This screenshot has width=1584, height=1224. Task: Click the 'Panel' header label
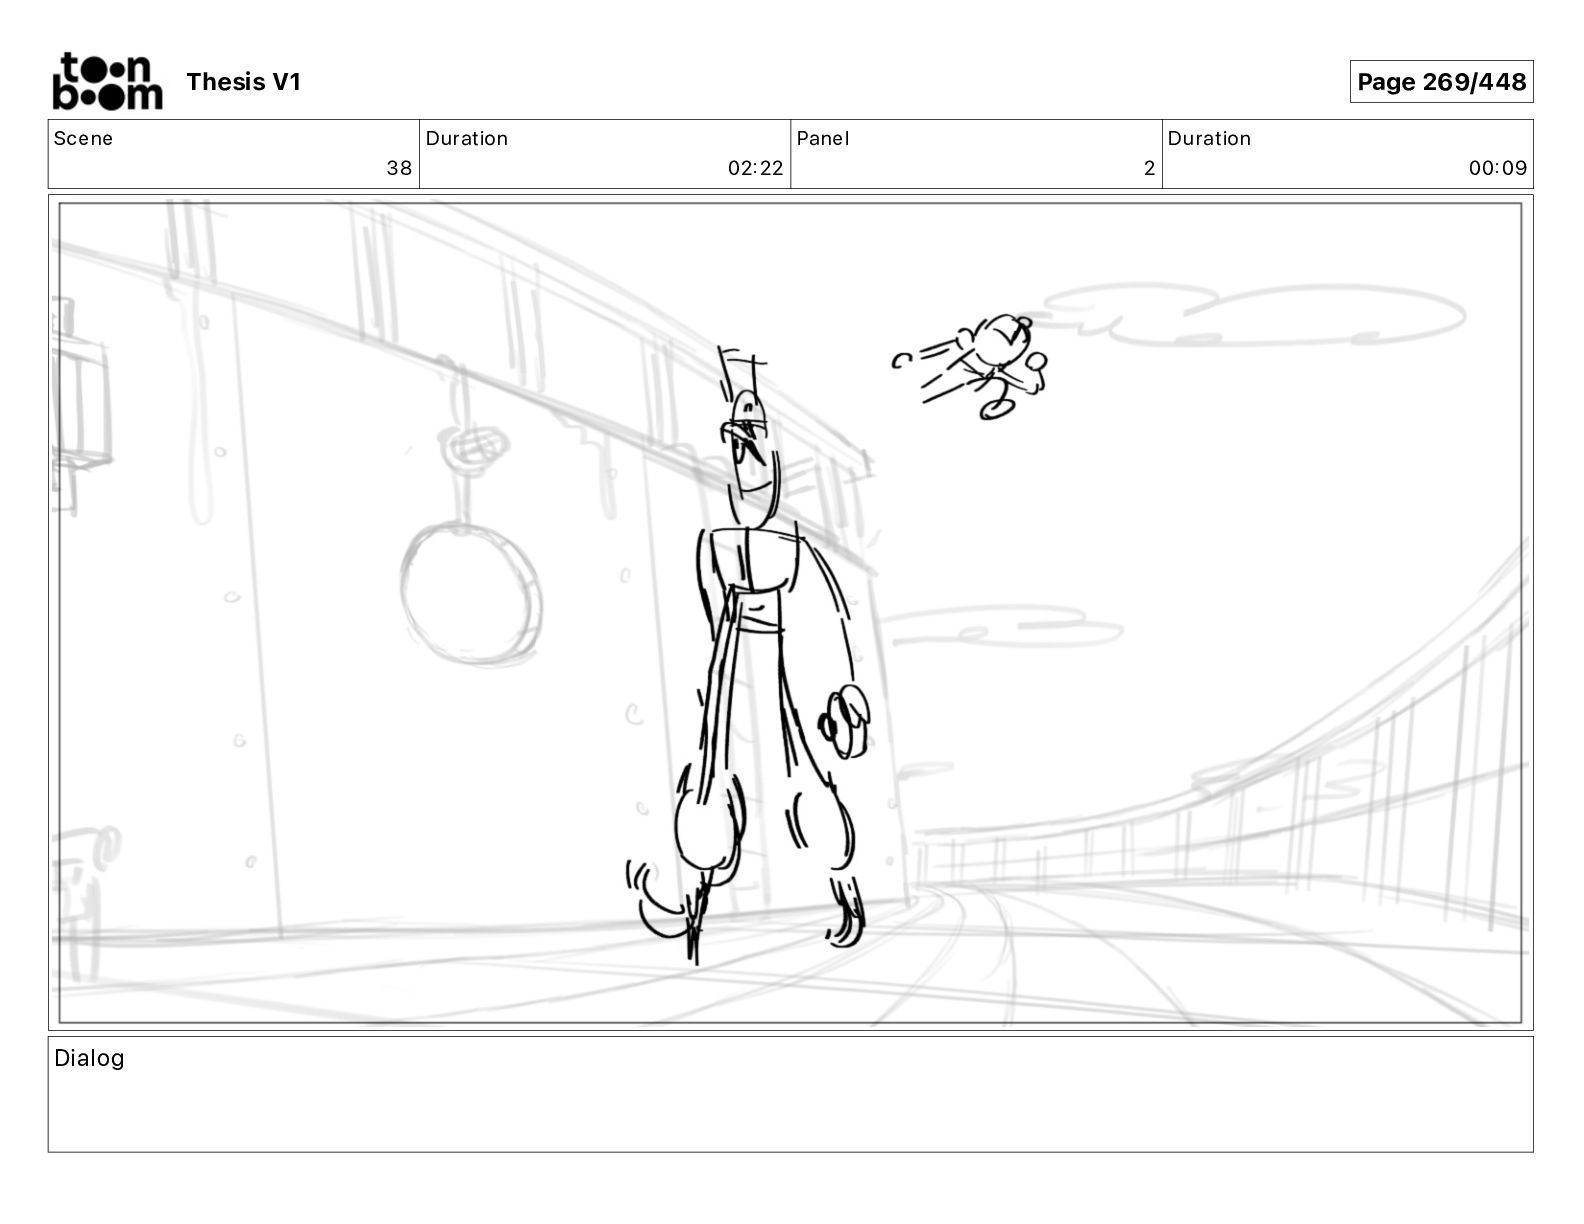coord(823,138)
